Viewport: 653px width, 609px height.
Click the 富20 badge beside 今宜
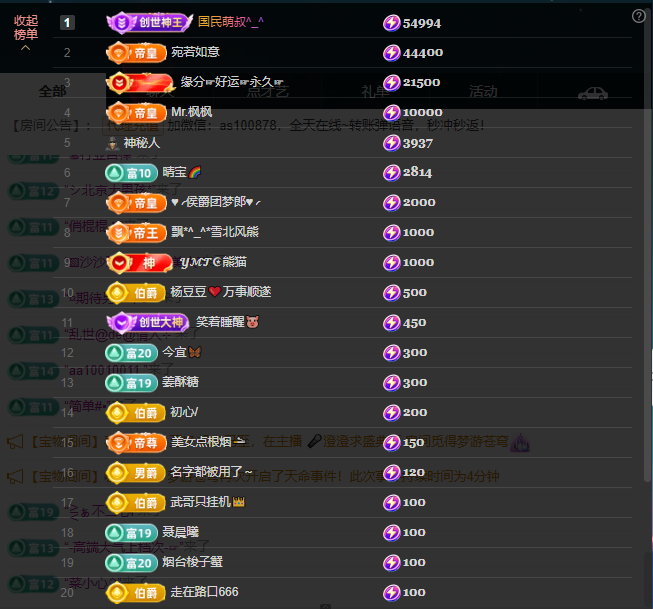coord(131,353)
